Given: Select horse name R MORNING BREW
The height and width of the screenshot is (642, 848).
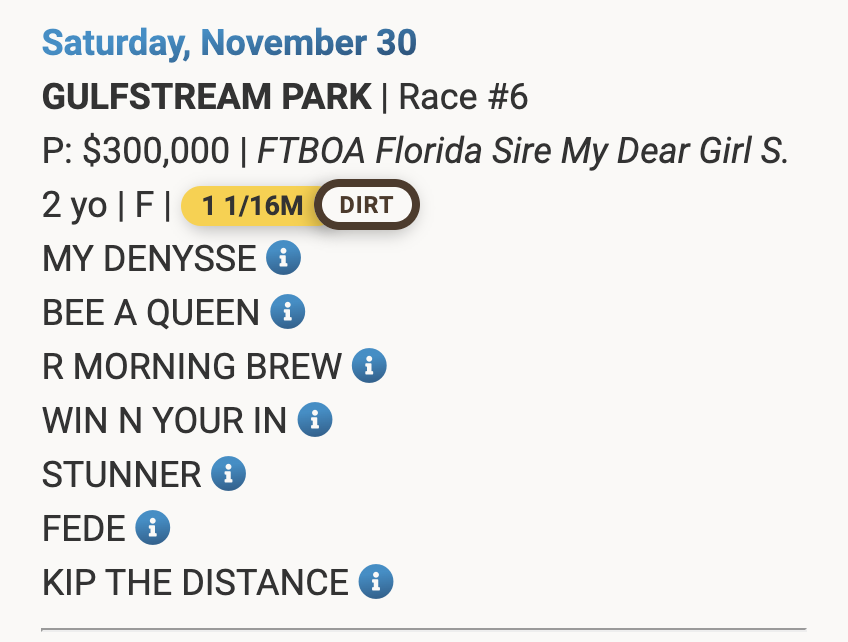Looking at the screenshot, I should [192, 367].
